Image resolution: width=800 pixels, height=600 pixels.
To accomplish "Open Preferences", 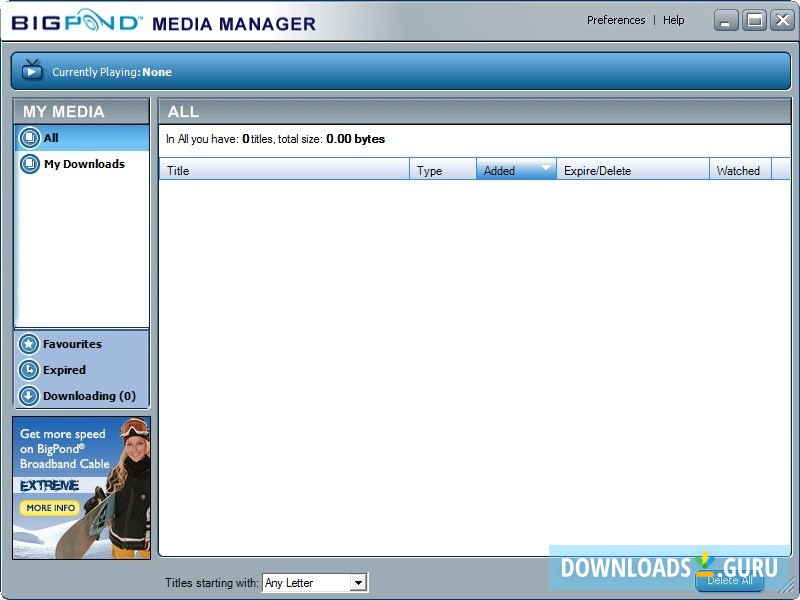I will (x=616, y=20).
